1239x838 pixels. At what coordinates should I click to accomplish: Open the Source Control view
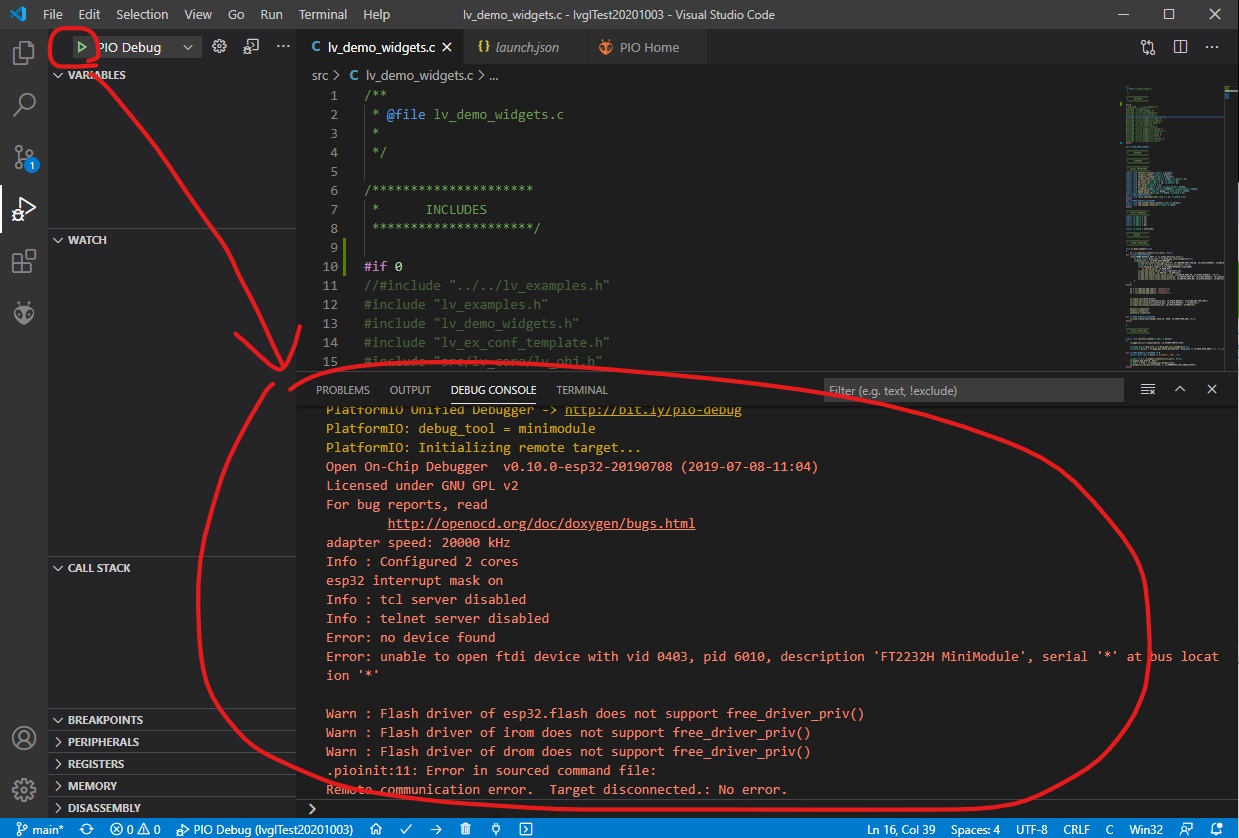pyautogui.click(x=24, y=157)
